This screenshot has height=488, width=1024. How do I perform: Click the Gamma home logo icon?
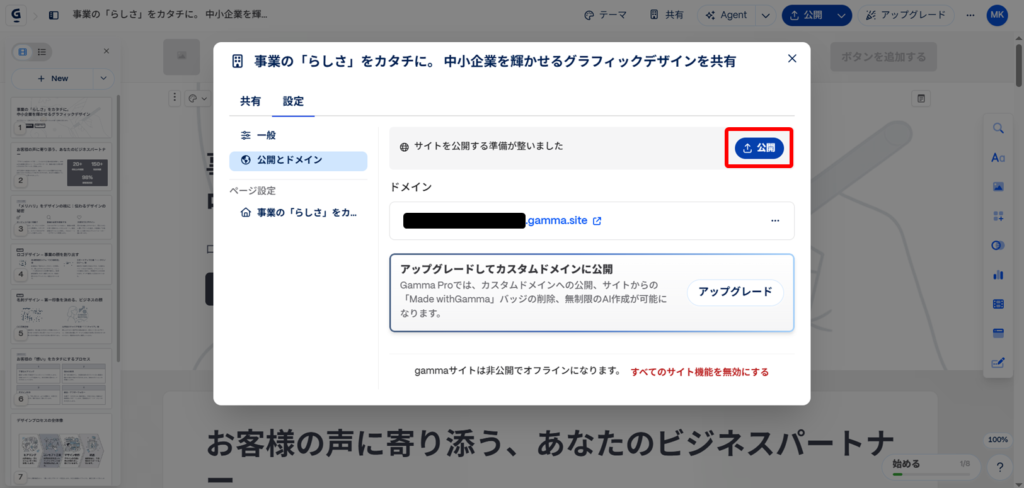(17, 15)
